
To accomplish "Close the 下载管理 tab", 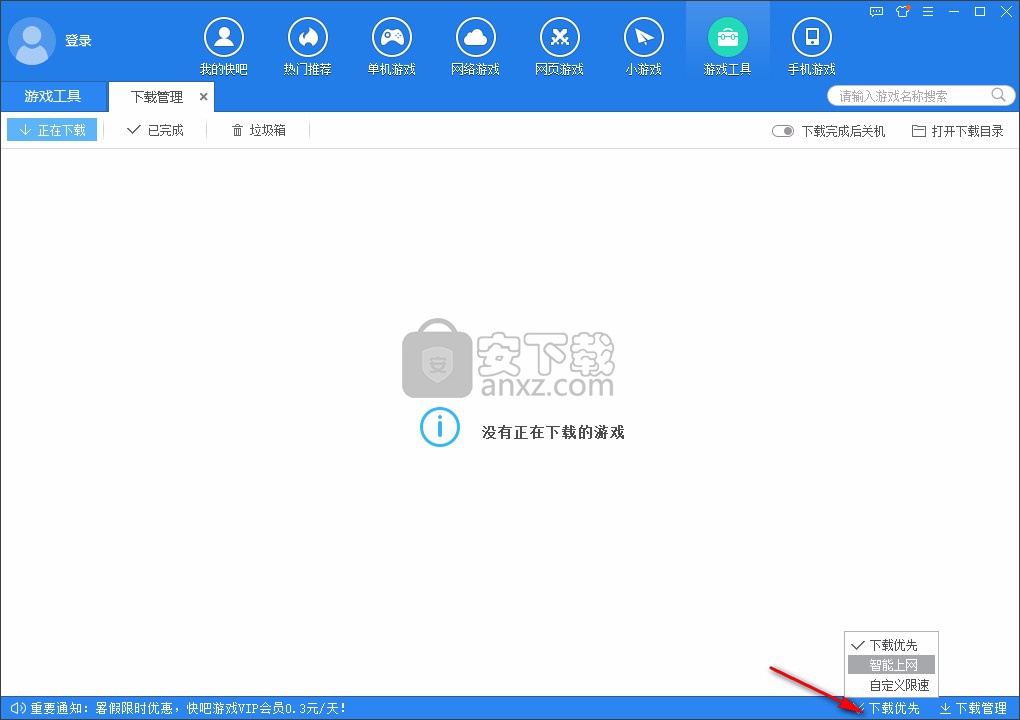I will pos(204,97).
